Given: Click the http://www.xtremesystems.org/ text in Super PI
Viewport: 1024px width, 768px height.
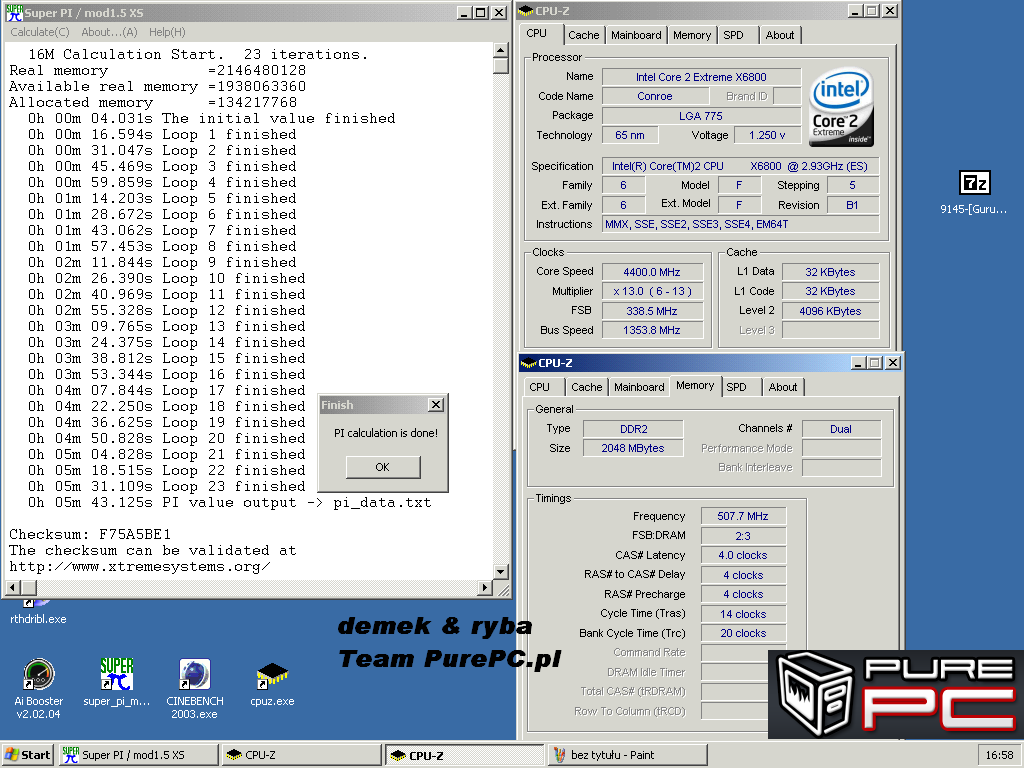Looking at the screenshot, I should pyautogui.click(x=140, y=566).
